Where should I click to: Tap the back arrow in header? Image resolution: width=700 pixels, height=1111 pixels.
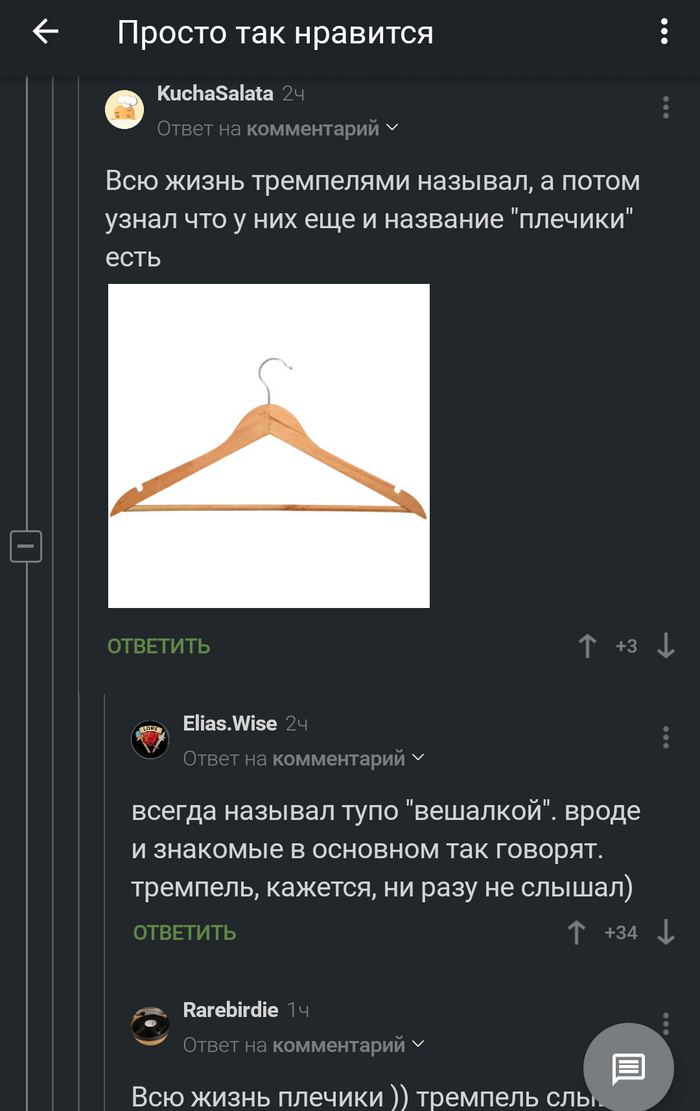pyautogui.click(x=45, y=31)
